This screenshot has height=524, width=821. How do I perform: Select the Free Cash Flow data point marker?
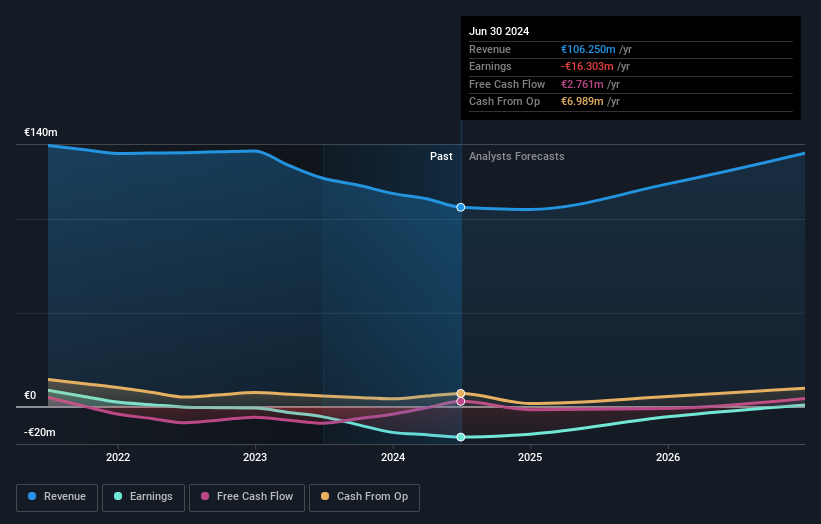tap(461, 402)
